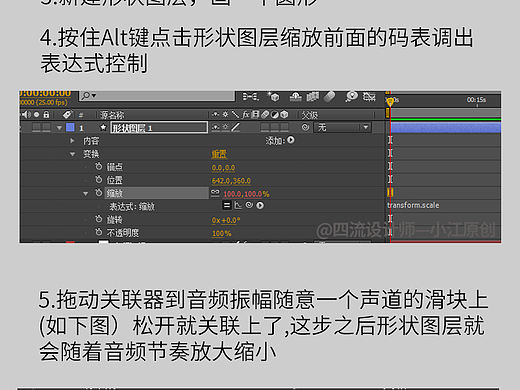Click the Position (位置) stopwatch
The image size is (520, 390).
pos(99,179)
